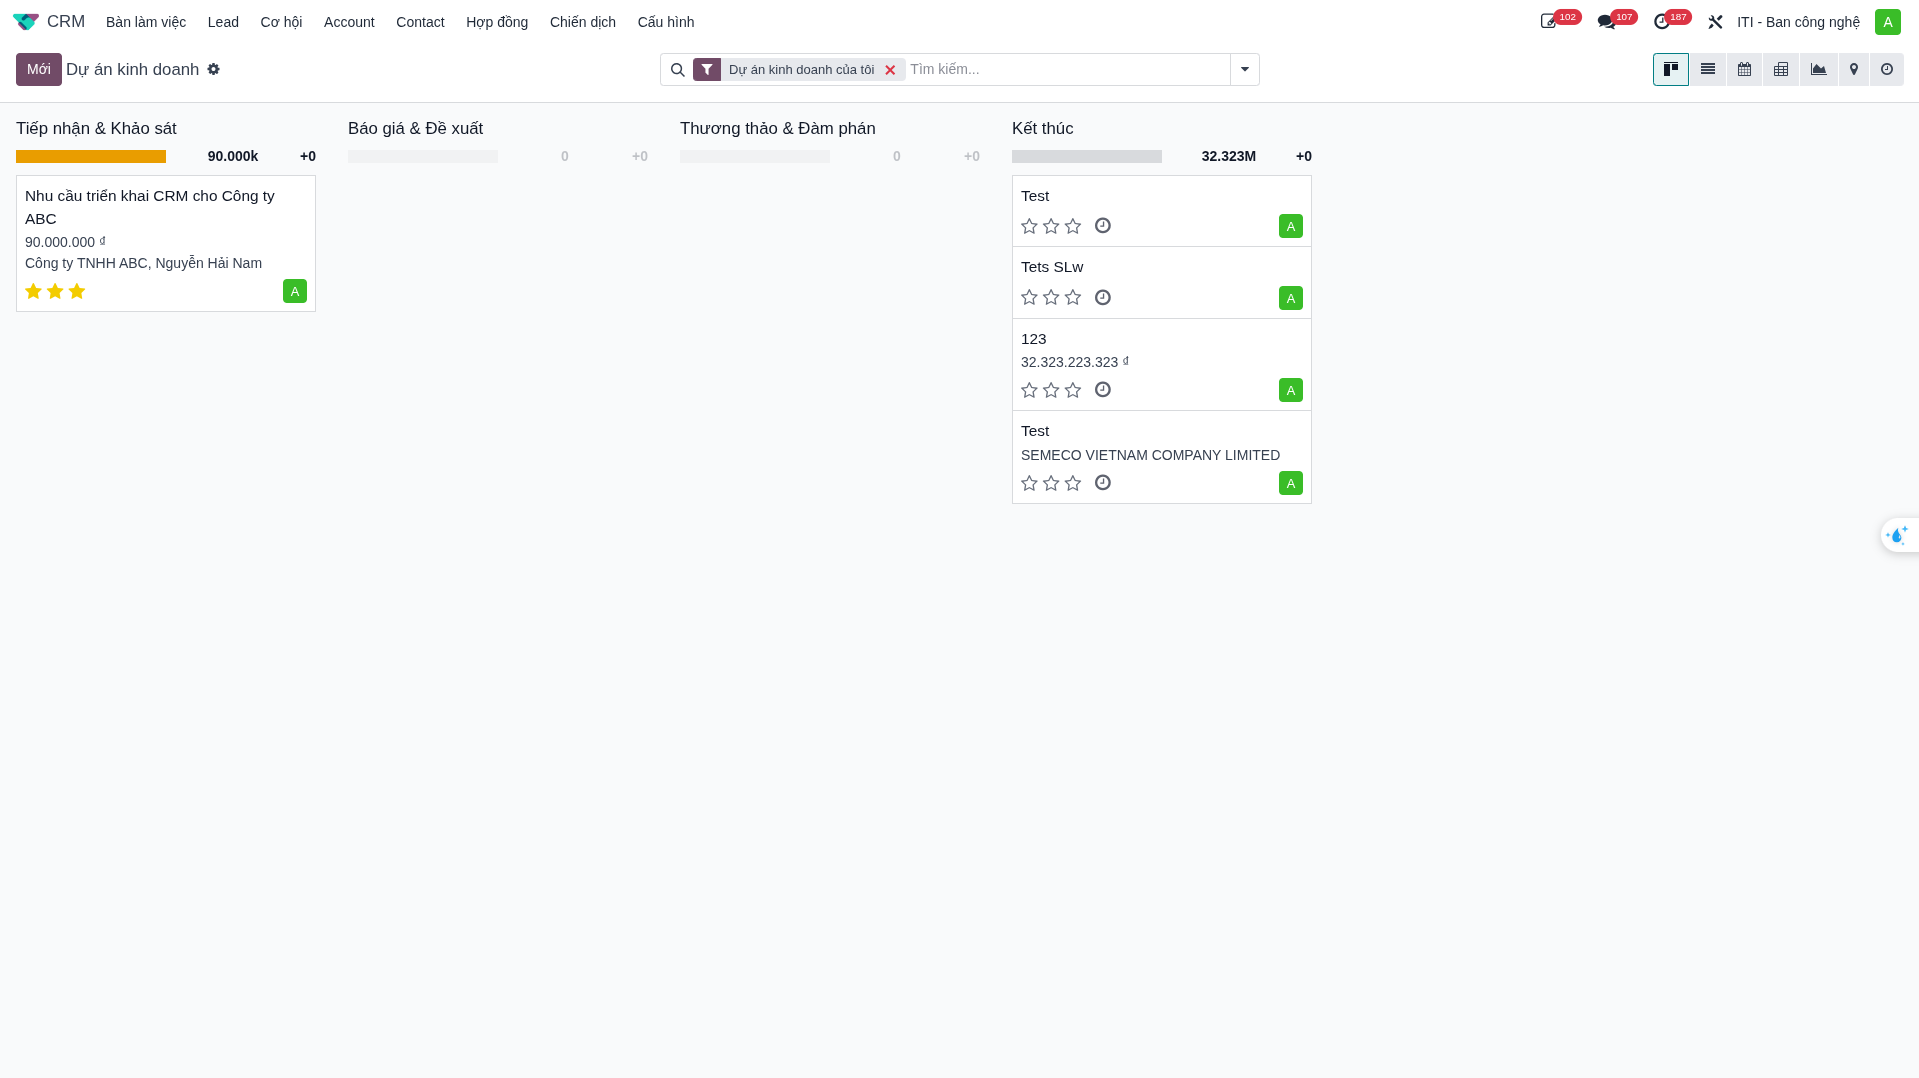
Task: Switch to pivot table view
Action: coord(1780,69)
